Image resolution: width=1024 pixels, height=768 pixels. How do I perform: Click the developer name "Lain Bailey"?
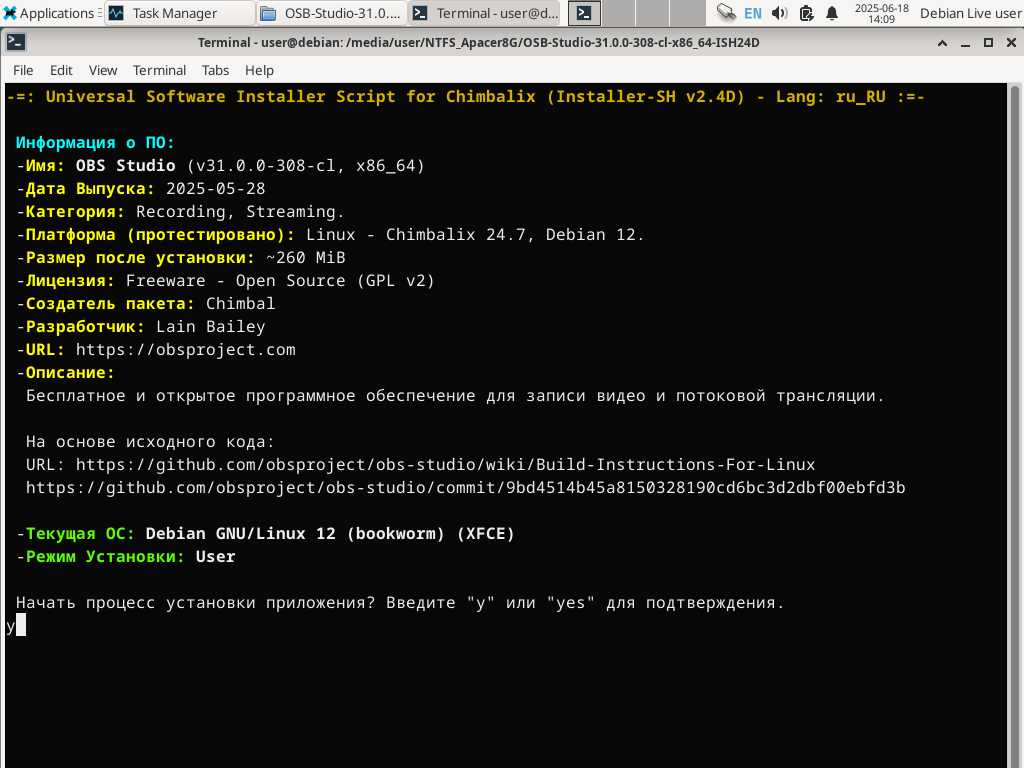[x=210, y=327]
